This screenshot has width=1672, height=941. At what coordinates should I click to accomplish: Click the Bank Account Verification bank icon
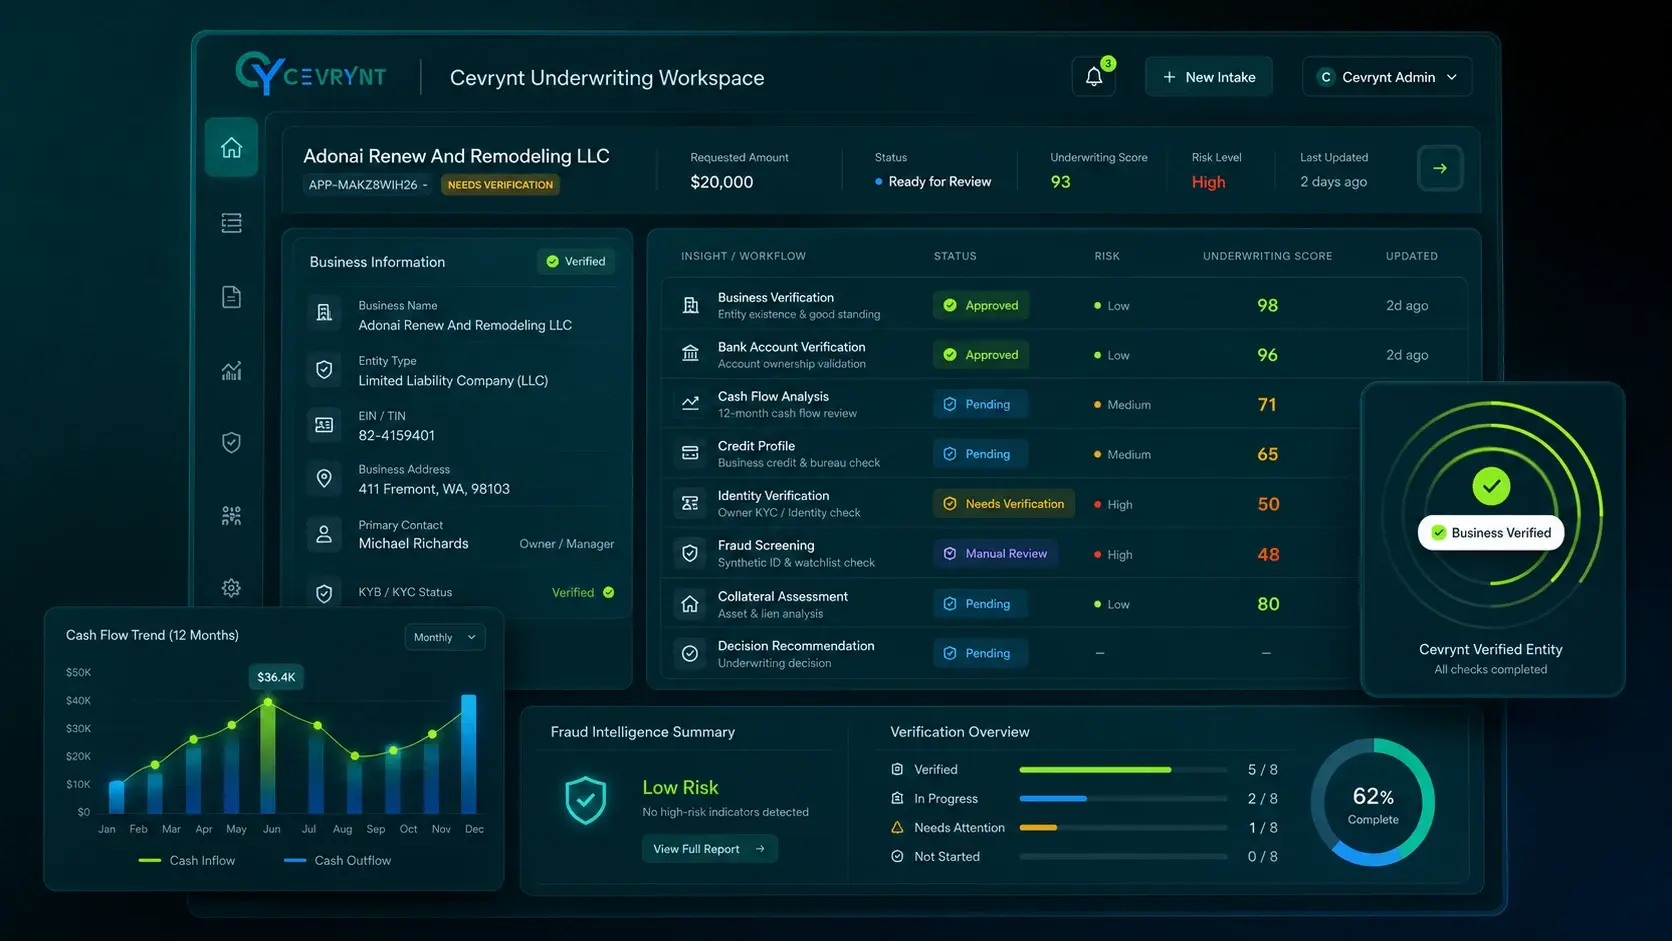point(690,354)
